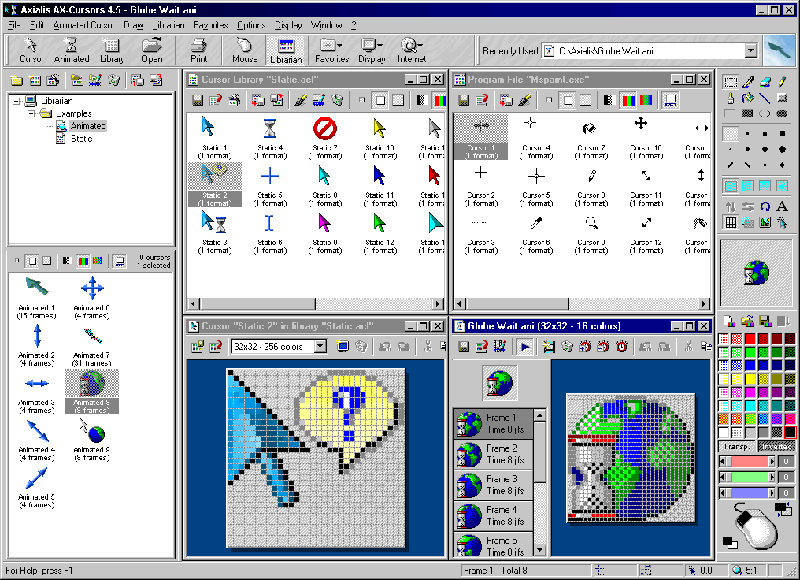This screenshot has width=800, height=580.
Task: Open the File menu
Action: coord(14,24)
